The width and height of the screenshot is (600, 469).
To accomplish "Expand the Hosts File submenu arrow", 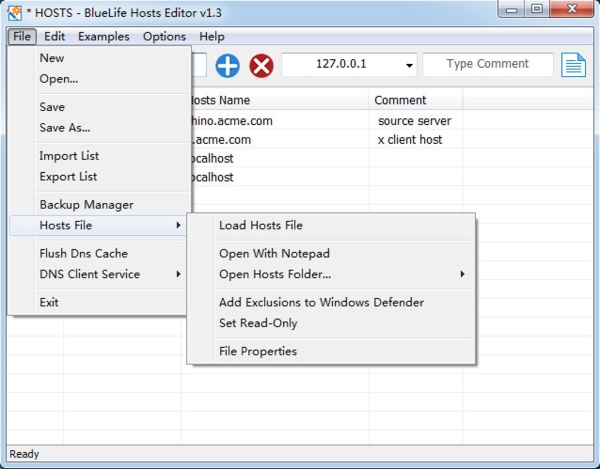I will click(178, 225).
